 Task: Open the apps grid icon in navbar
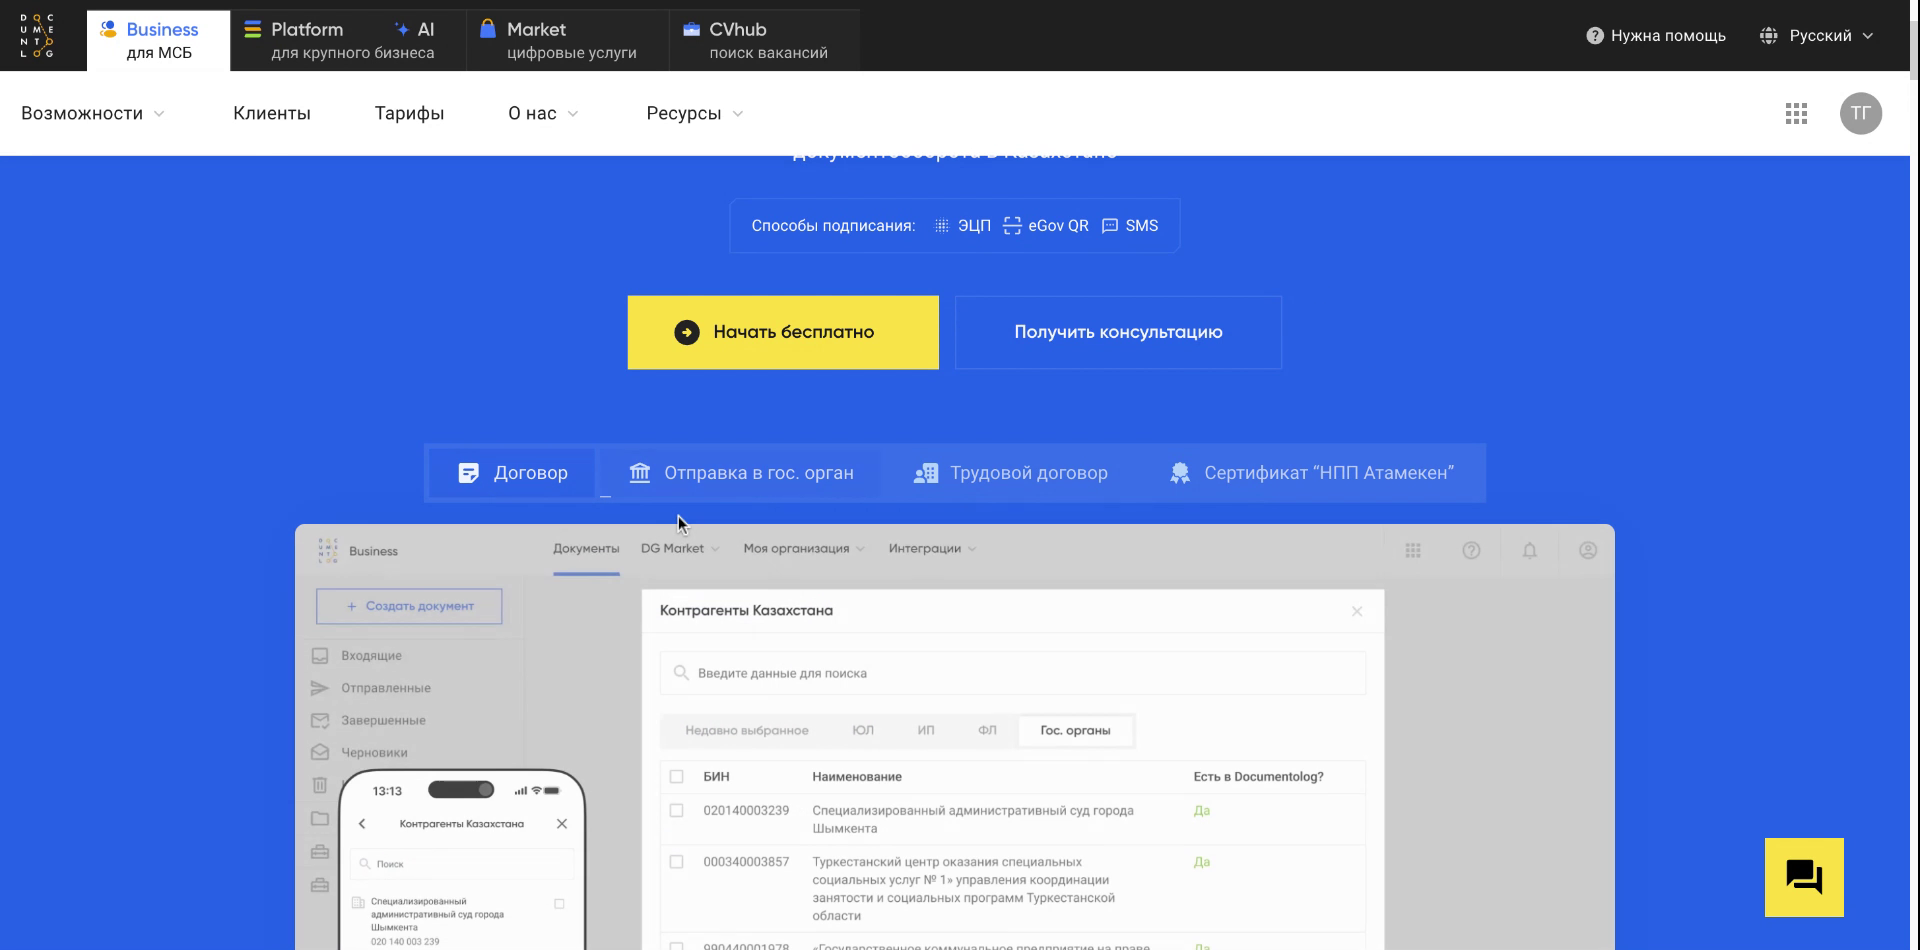(x=1796, y=113)
